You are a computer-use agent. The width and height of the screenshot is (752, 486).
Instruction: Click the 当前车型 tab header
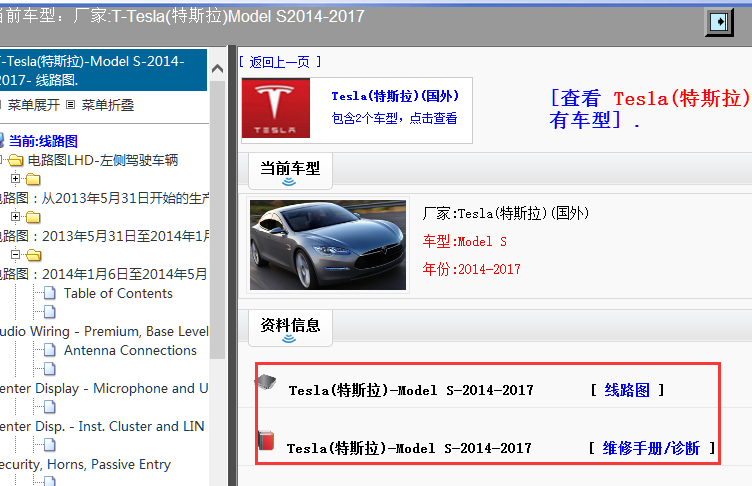290,172
